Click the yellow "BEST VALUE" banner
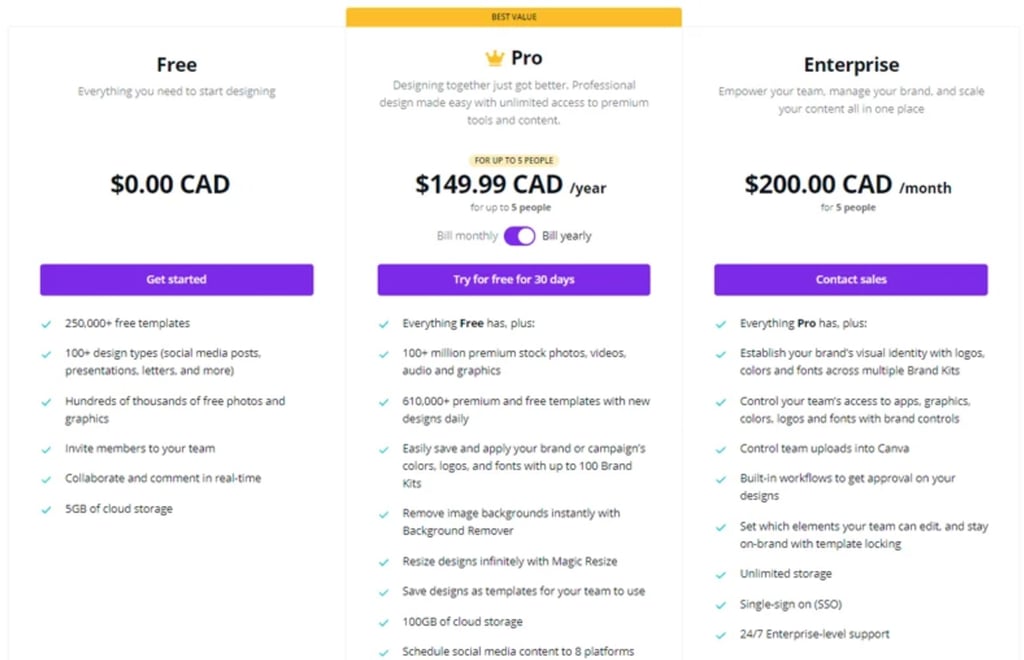The height and width of the screenshot is (660, 1024). click(513, 16)
